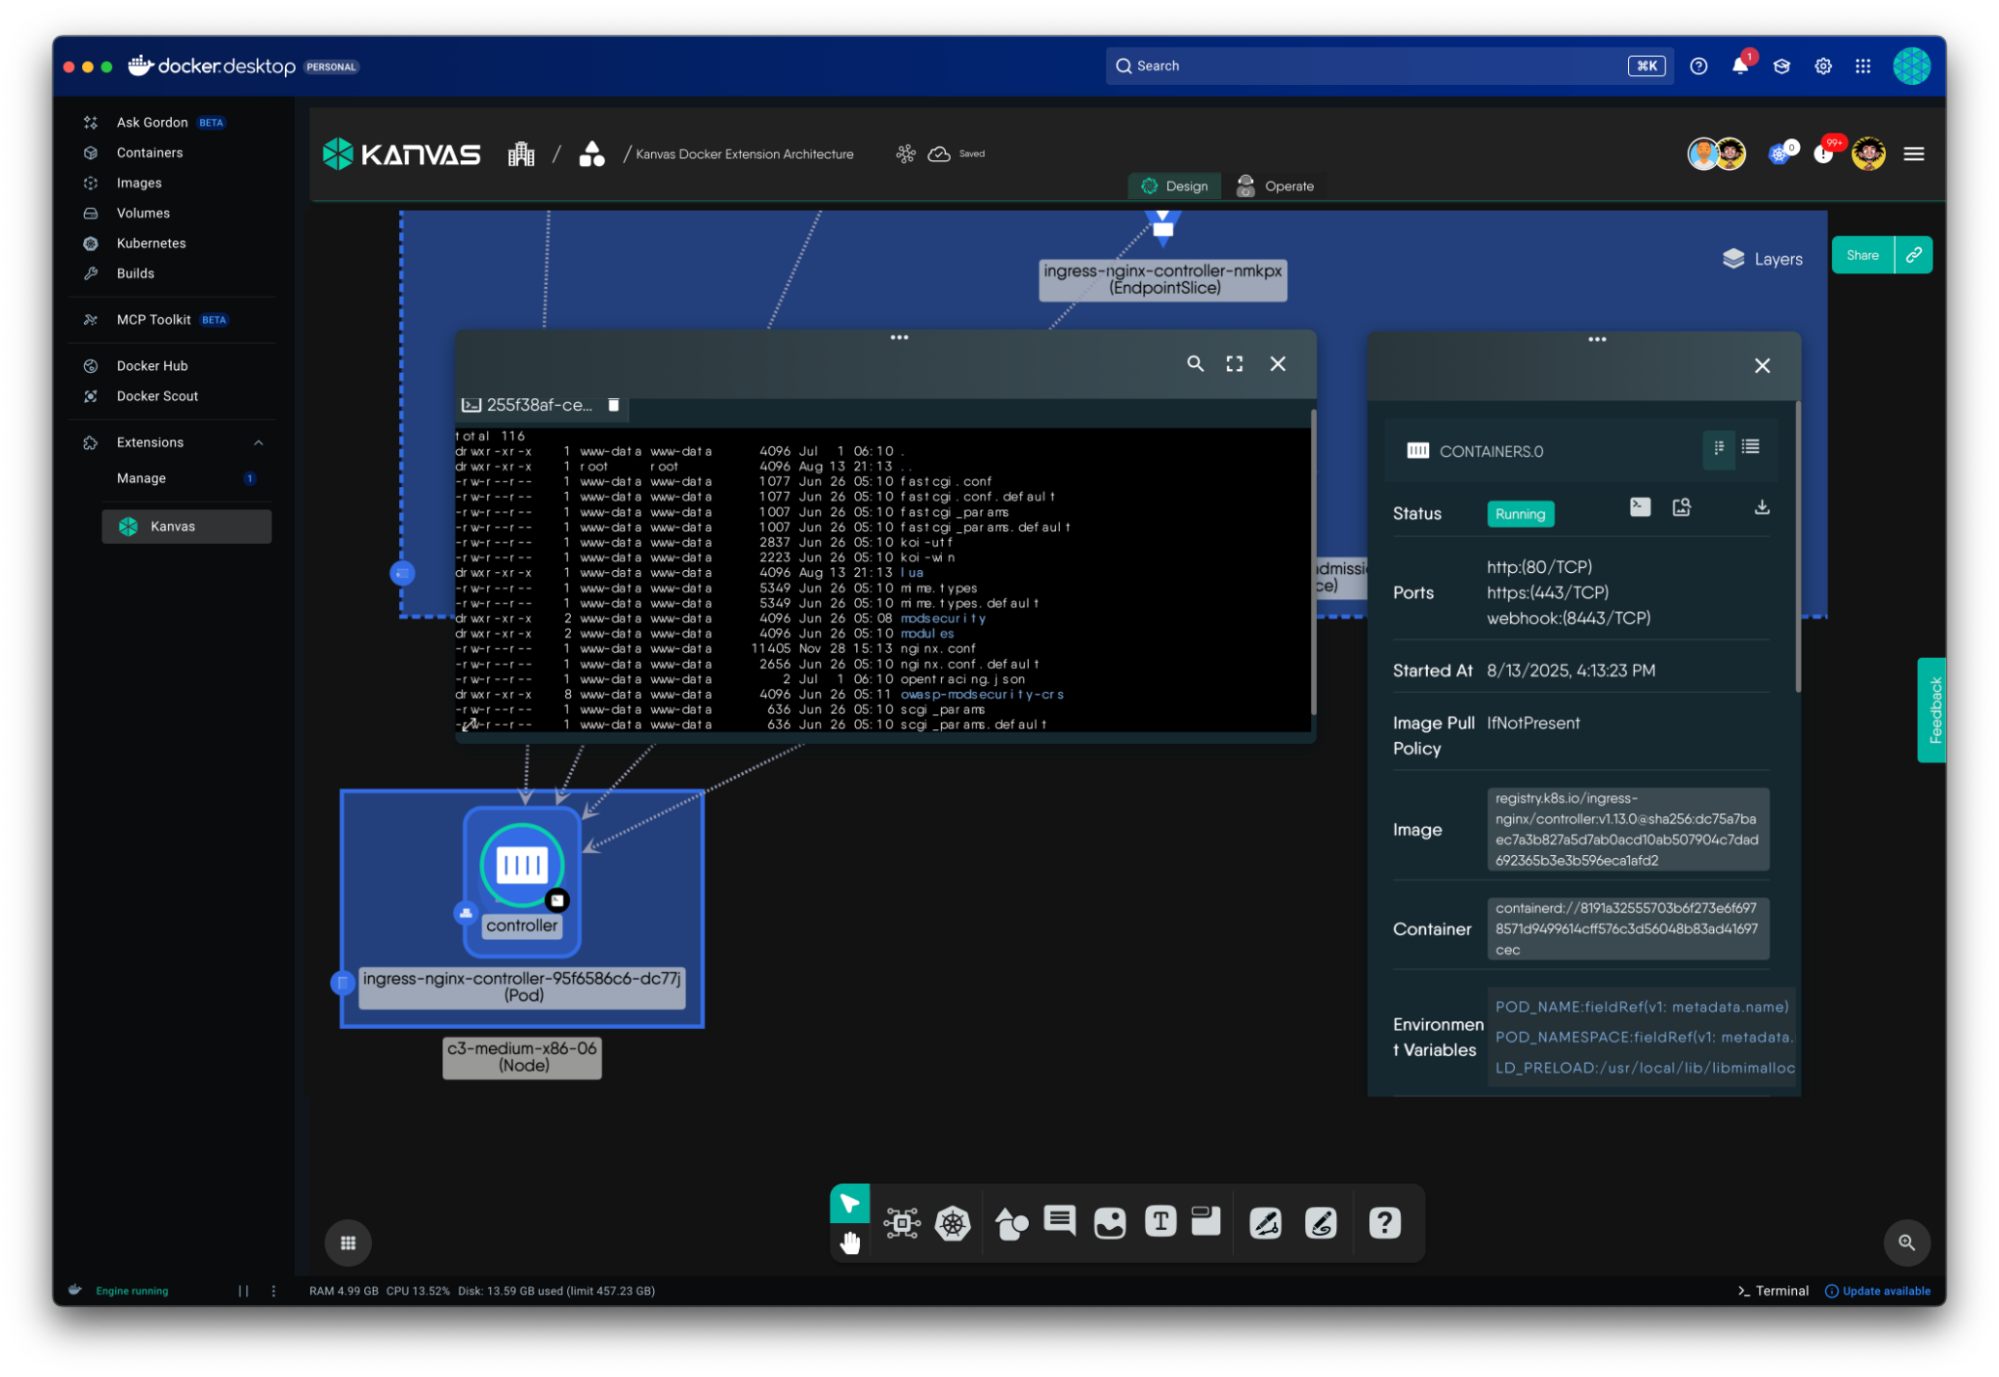Open Kanvas hamburger menu
This screenshot has height=1377, width=1999.
pyautogui.click(x=1913, y=154)
